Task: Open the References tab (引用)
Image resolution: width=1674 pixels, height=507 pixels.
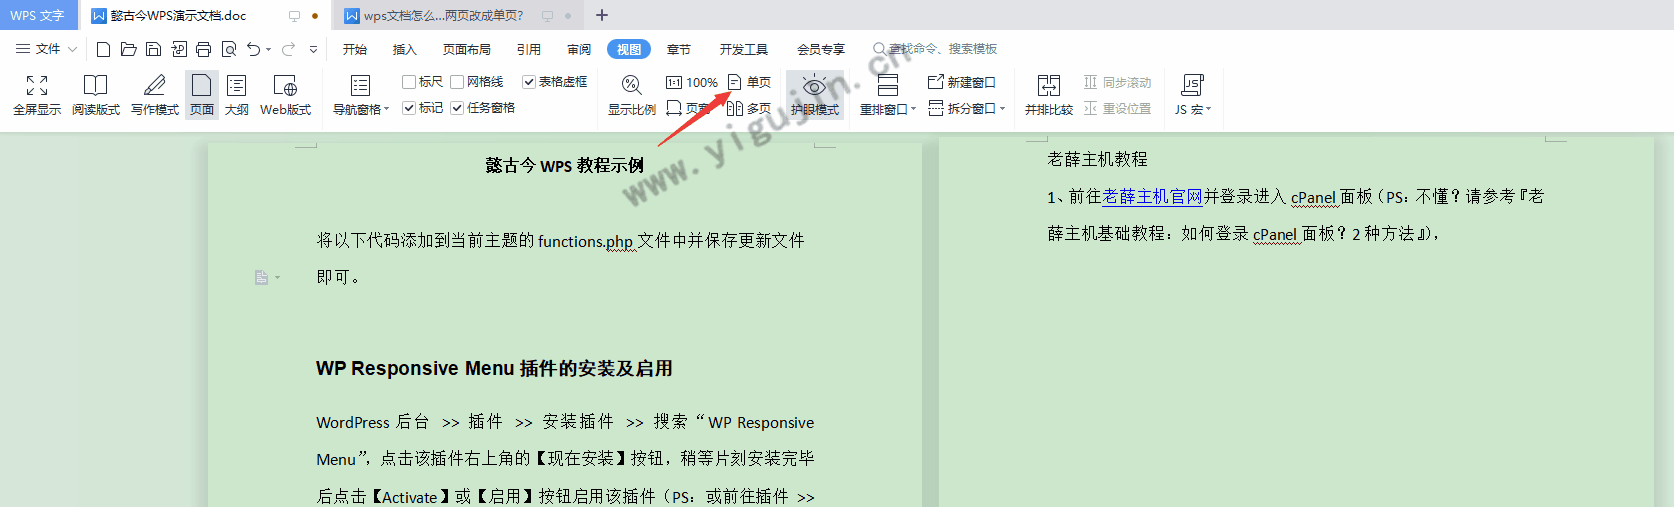Action: (529, 49)
